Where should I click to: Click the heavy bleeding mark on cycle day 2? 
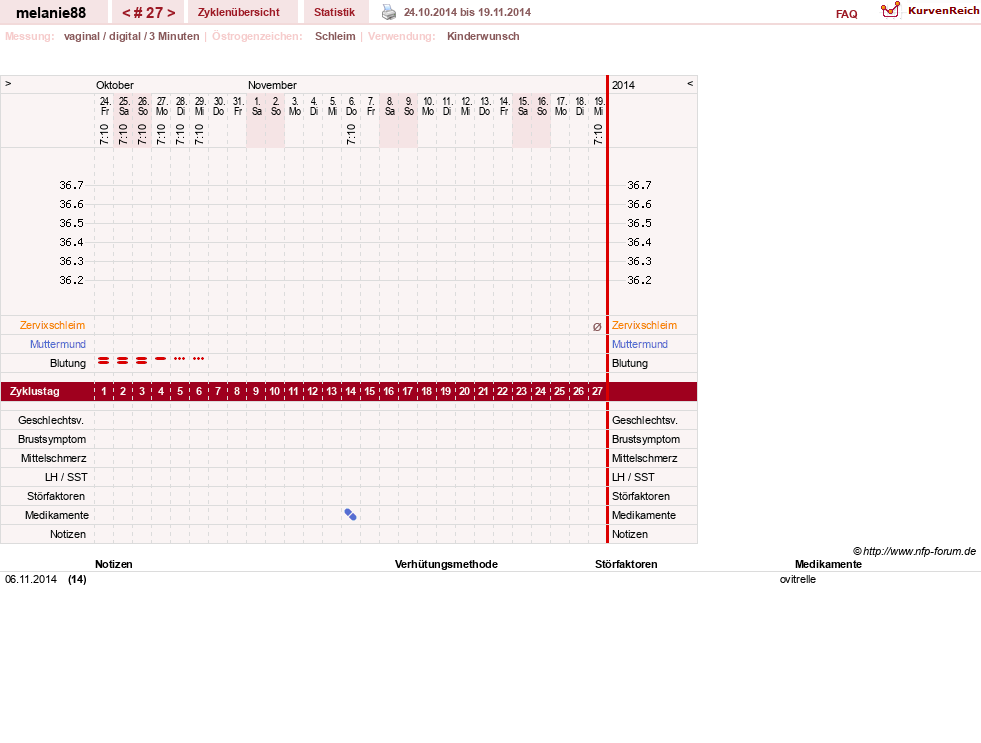pyautogui.click(x=123, y=360)
